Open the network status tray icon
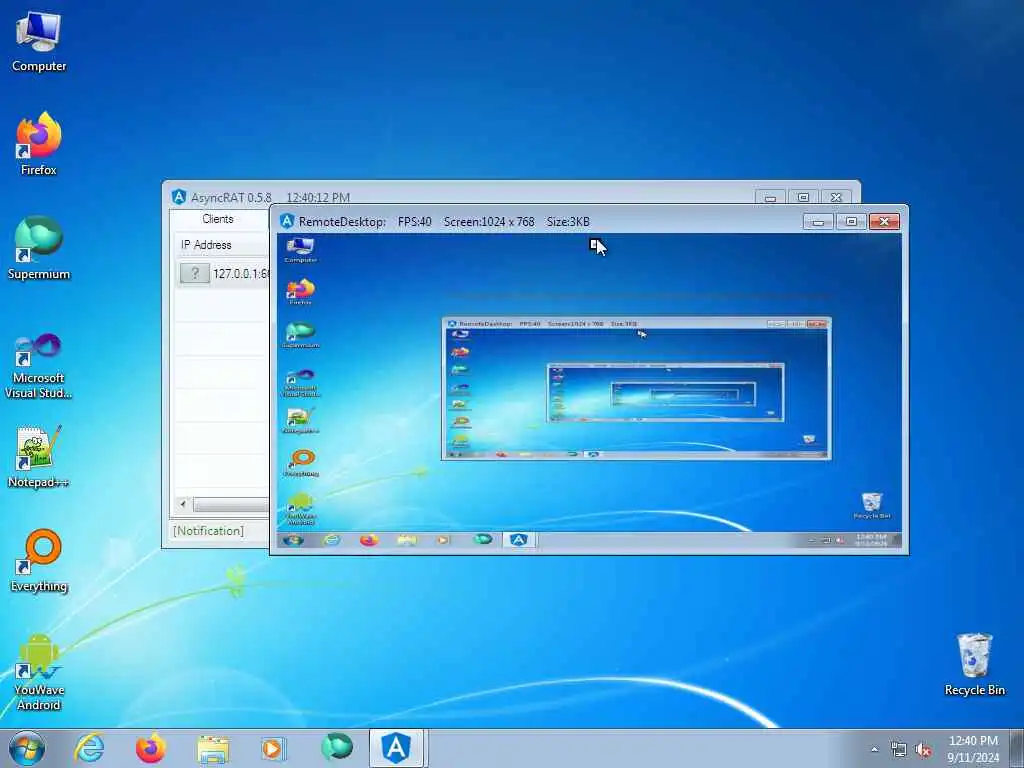The width and height of the screenshot is (1024, 768). pos(899,750)
